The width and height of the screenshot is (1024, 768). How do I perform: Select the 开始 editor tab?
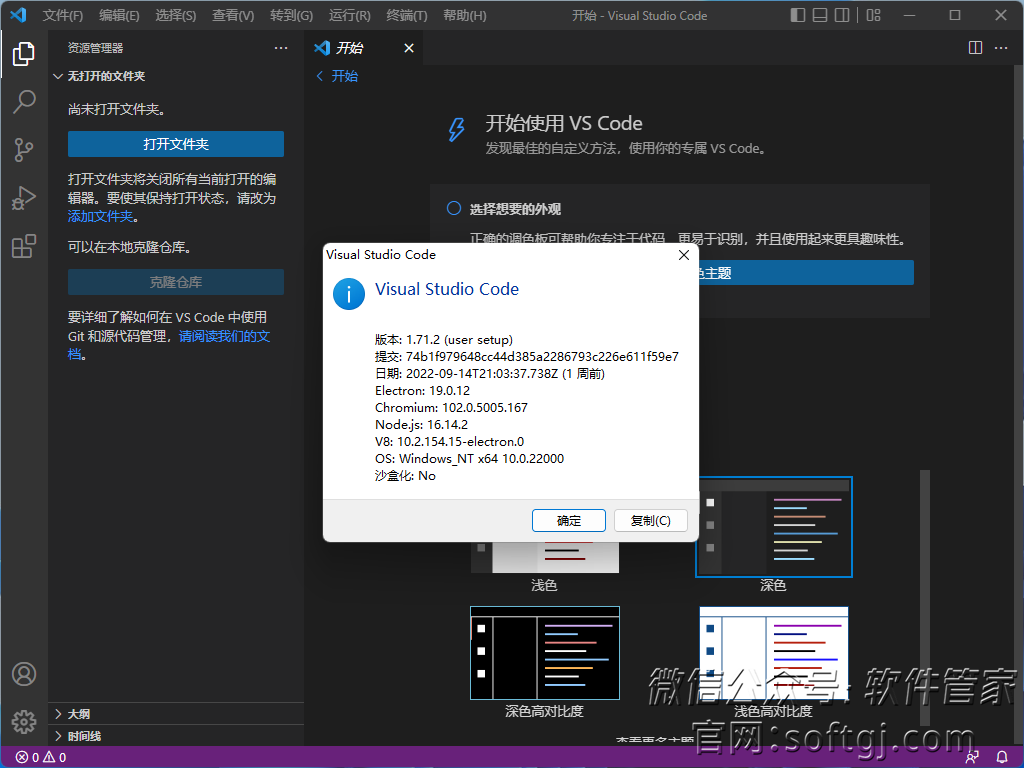(x=364, y=48)
